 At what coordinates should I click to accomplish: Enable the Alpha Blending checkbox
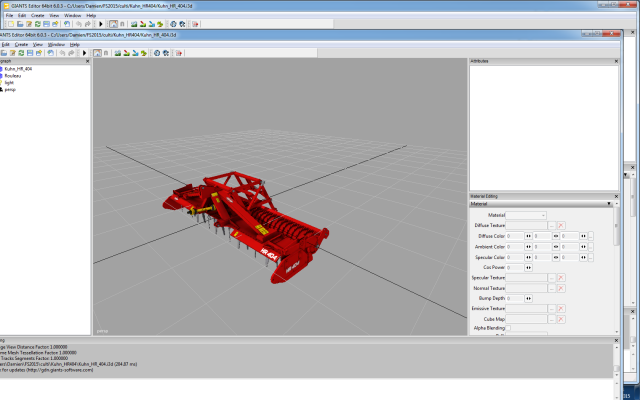tap(508, 328)
